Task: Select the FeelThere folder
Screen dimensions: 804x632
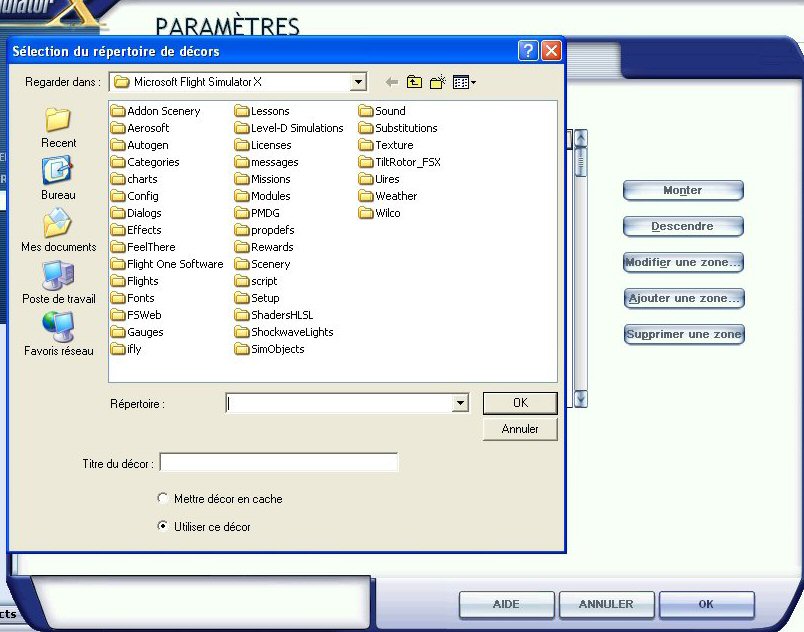Action: (143, 247)
